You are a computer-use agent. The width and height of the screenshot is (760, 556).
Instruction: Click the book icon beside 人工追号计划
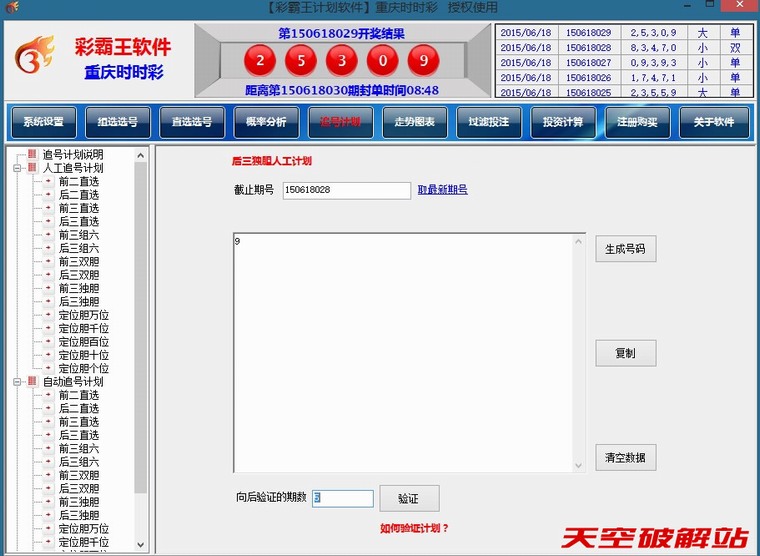tap(32, 168)
